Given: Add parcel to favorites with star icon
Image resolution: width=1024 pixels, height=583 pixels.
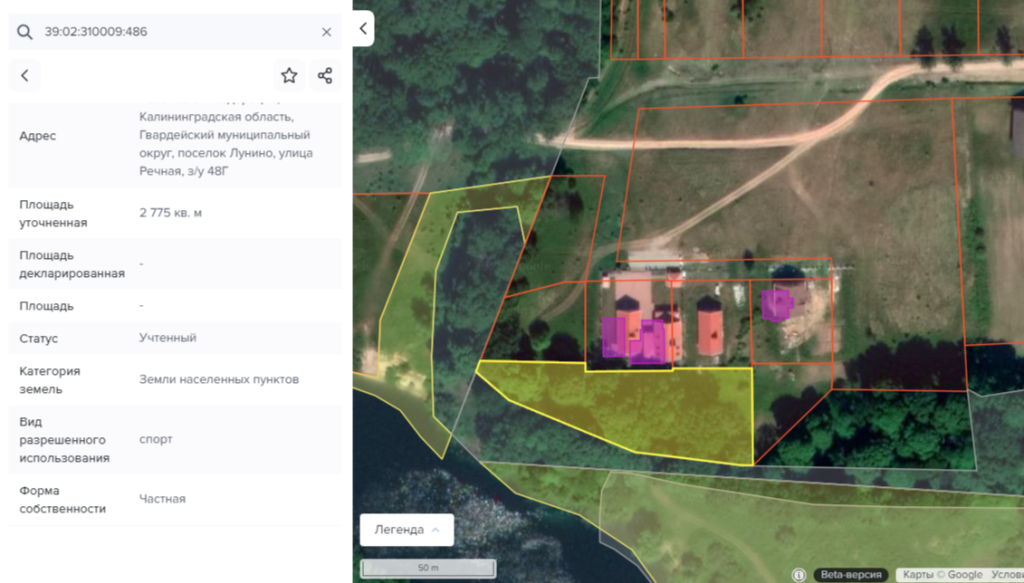Looking at the screenshot, I should tap(289, 76).
